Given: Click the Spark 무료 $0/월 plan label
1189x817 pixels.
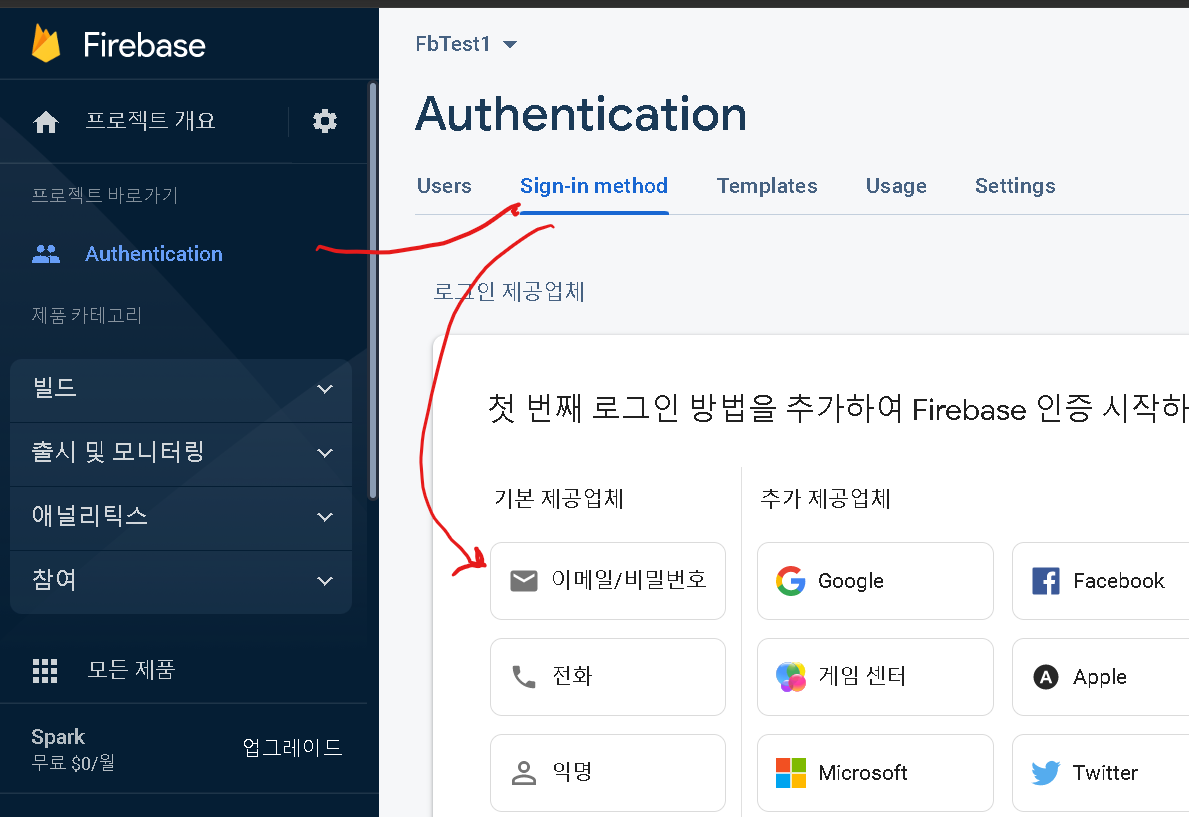Looking at the screenshot, I should pos(73,749).
